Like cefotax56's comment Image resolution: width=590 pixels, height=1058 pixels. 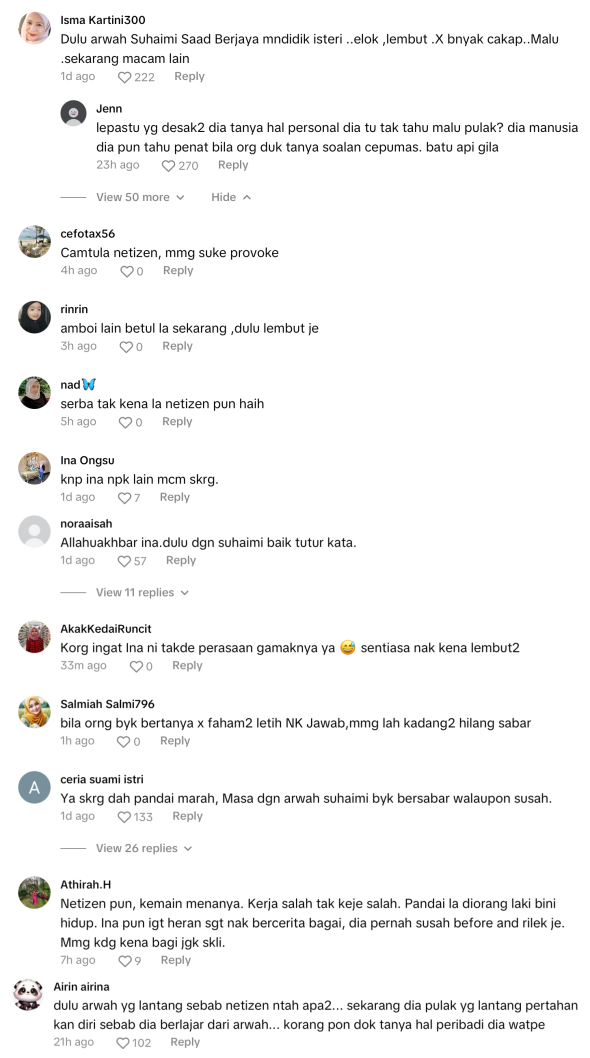click(x=126, y=271)
